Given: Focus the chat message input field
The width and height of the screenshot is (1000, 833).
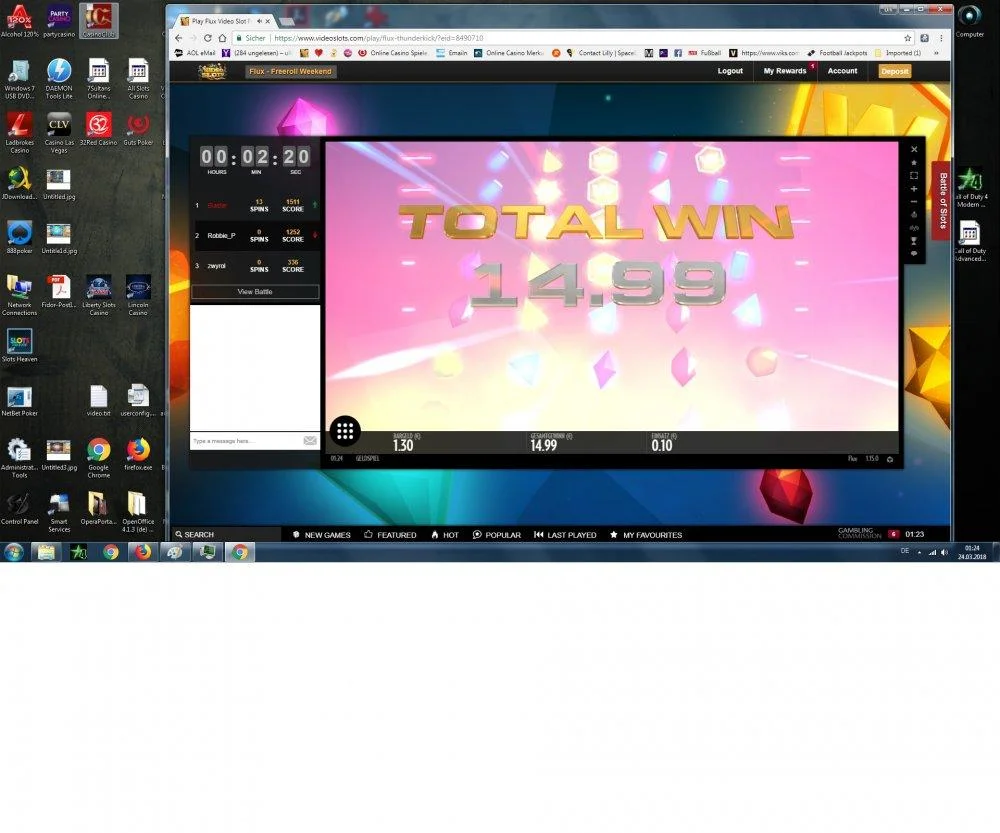Looking at the screenshot, I should 246,441.
